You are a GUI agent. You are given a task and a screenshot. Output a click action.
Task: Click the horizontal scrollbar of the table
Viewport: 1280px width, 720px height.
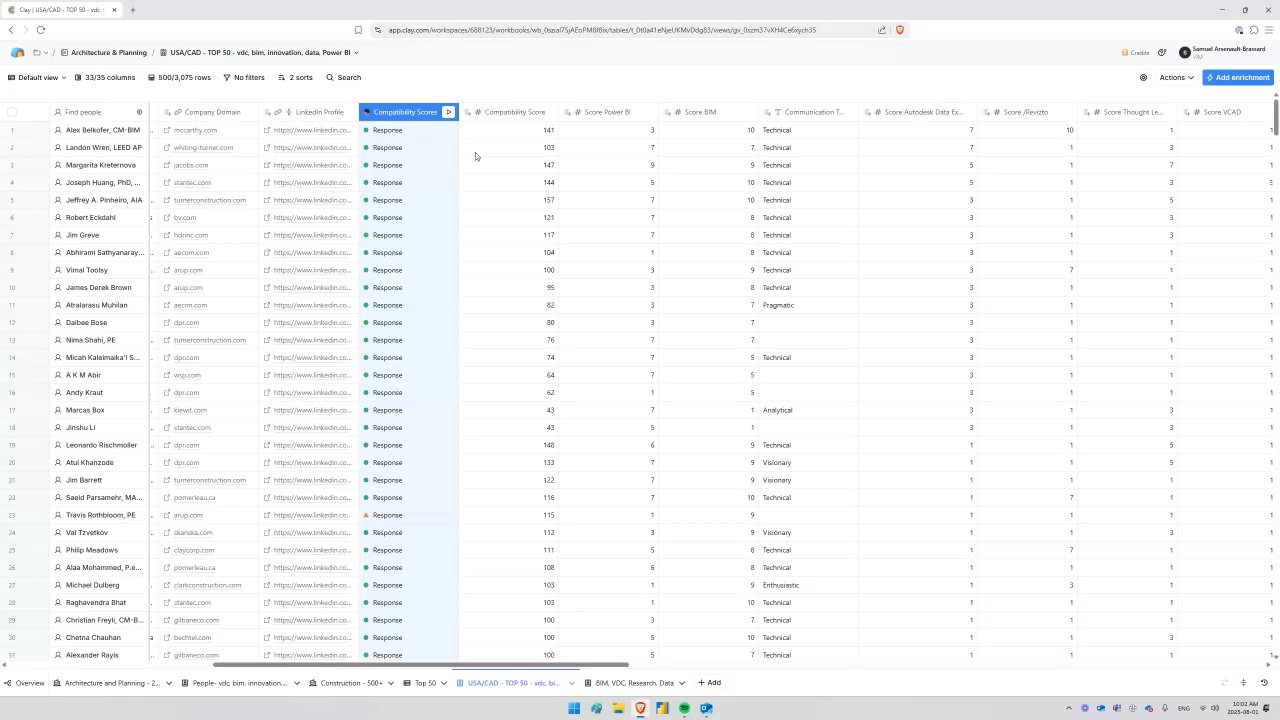pos(421,665)
